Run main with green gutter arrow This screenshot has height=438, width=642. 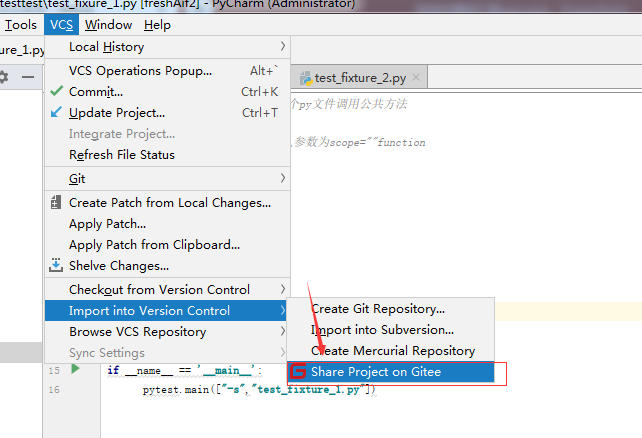pos(75,369)
